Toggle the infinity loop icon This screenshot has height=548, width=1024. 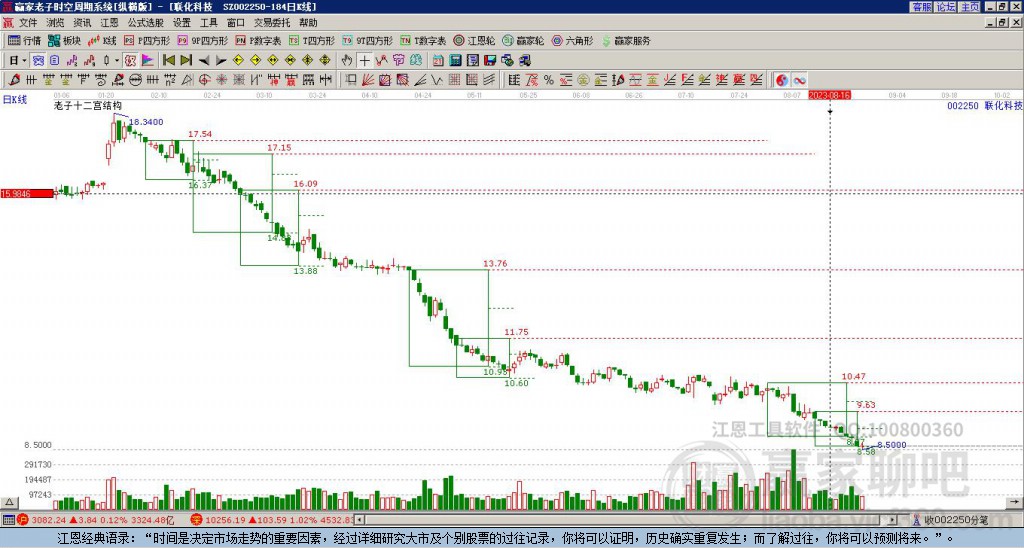click(x=799, y=80)
